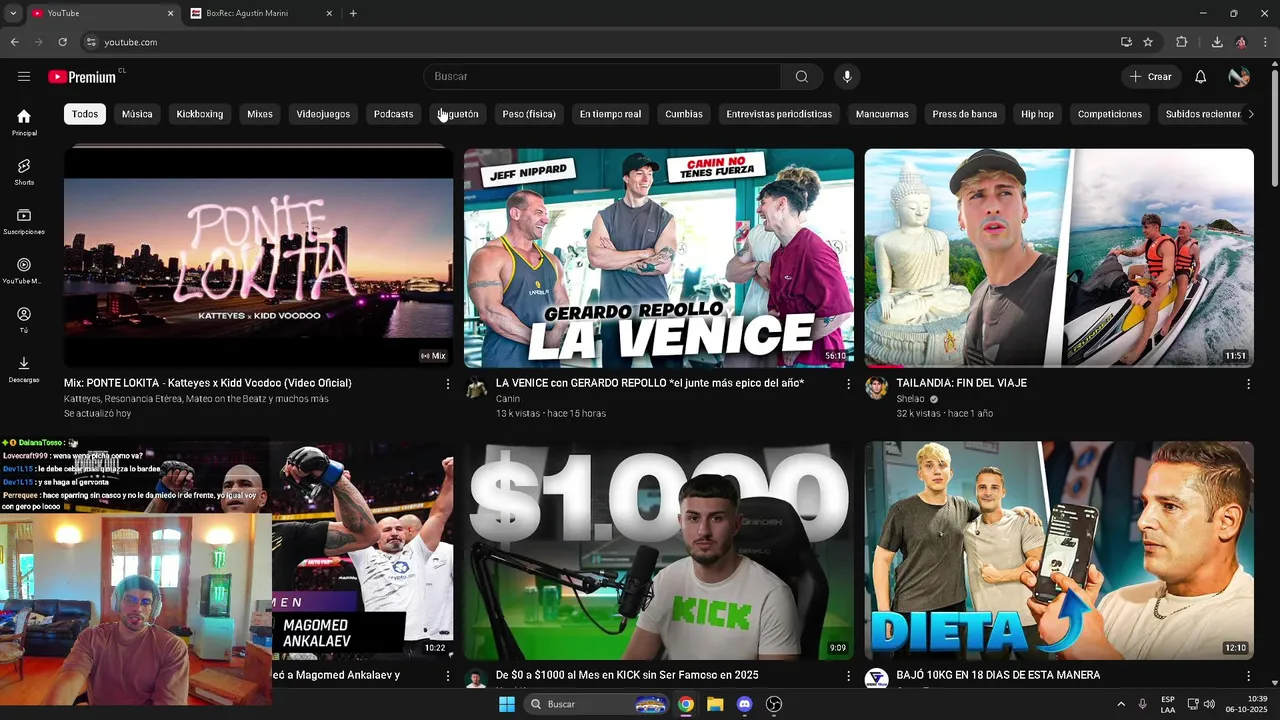Select the En tiempo real chip
The width and height of the screenshot is (1280, 720).
[x=610, y=114]
